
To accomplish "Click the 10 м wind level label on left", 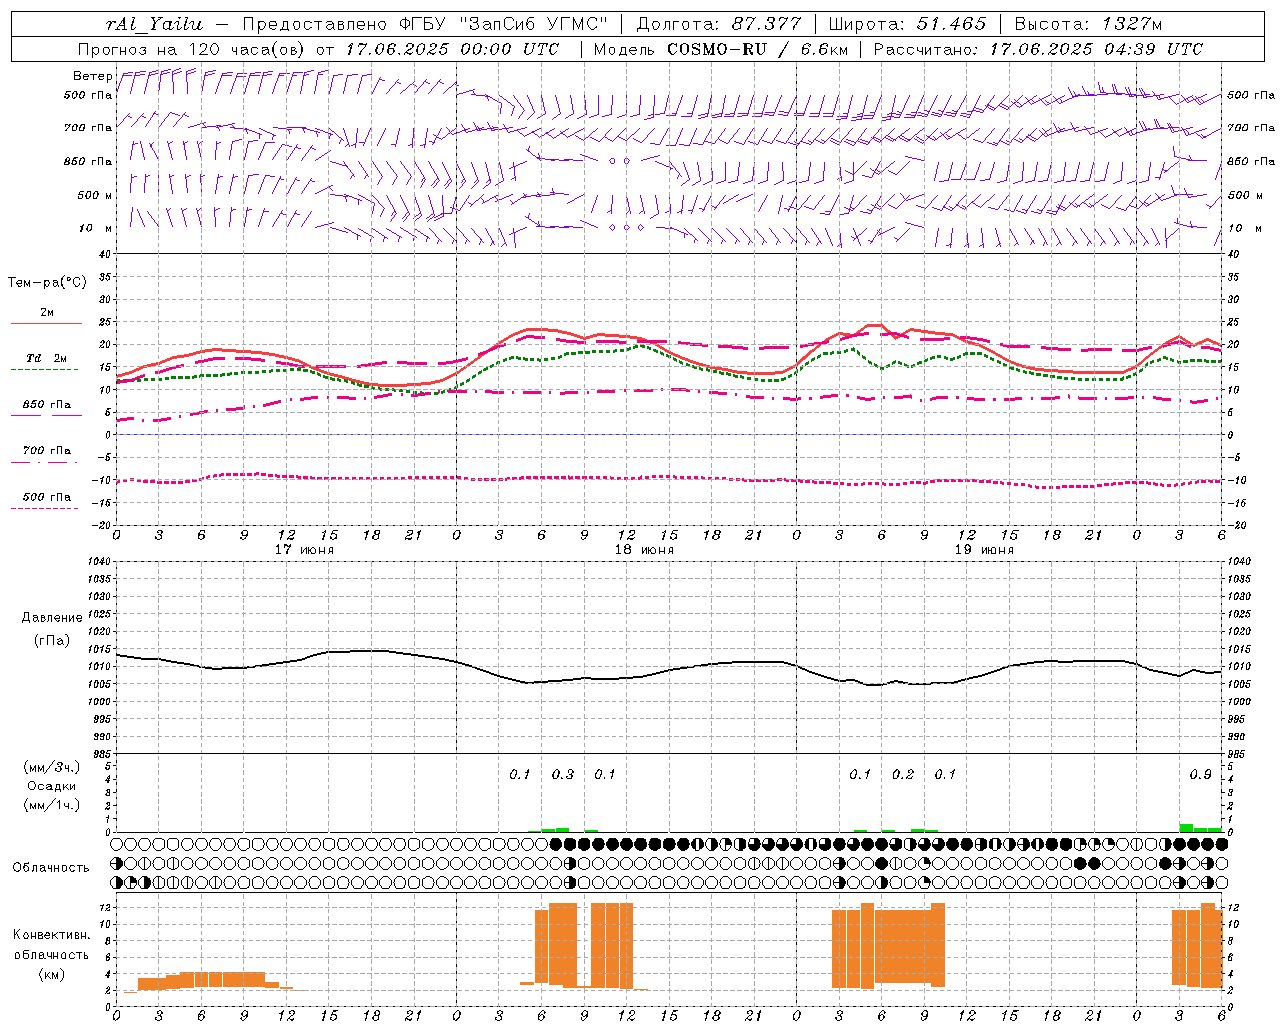I will (96, 229).
